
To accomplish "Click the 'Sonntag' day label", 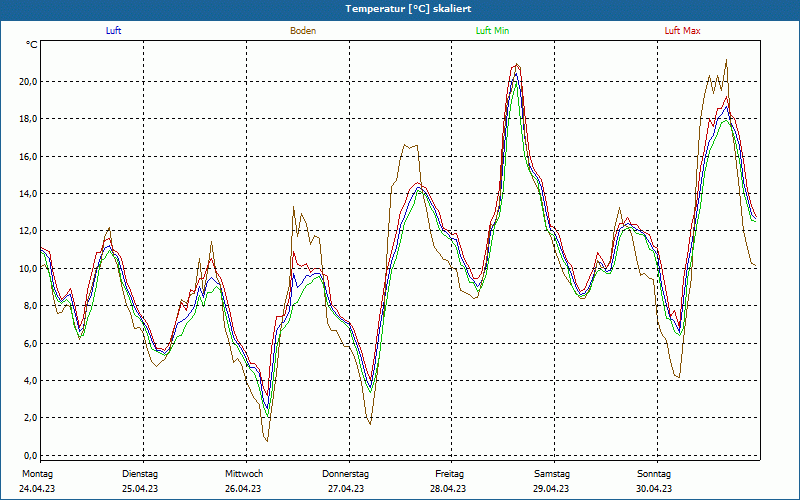I will (654, 474).
